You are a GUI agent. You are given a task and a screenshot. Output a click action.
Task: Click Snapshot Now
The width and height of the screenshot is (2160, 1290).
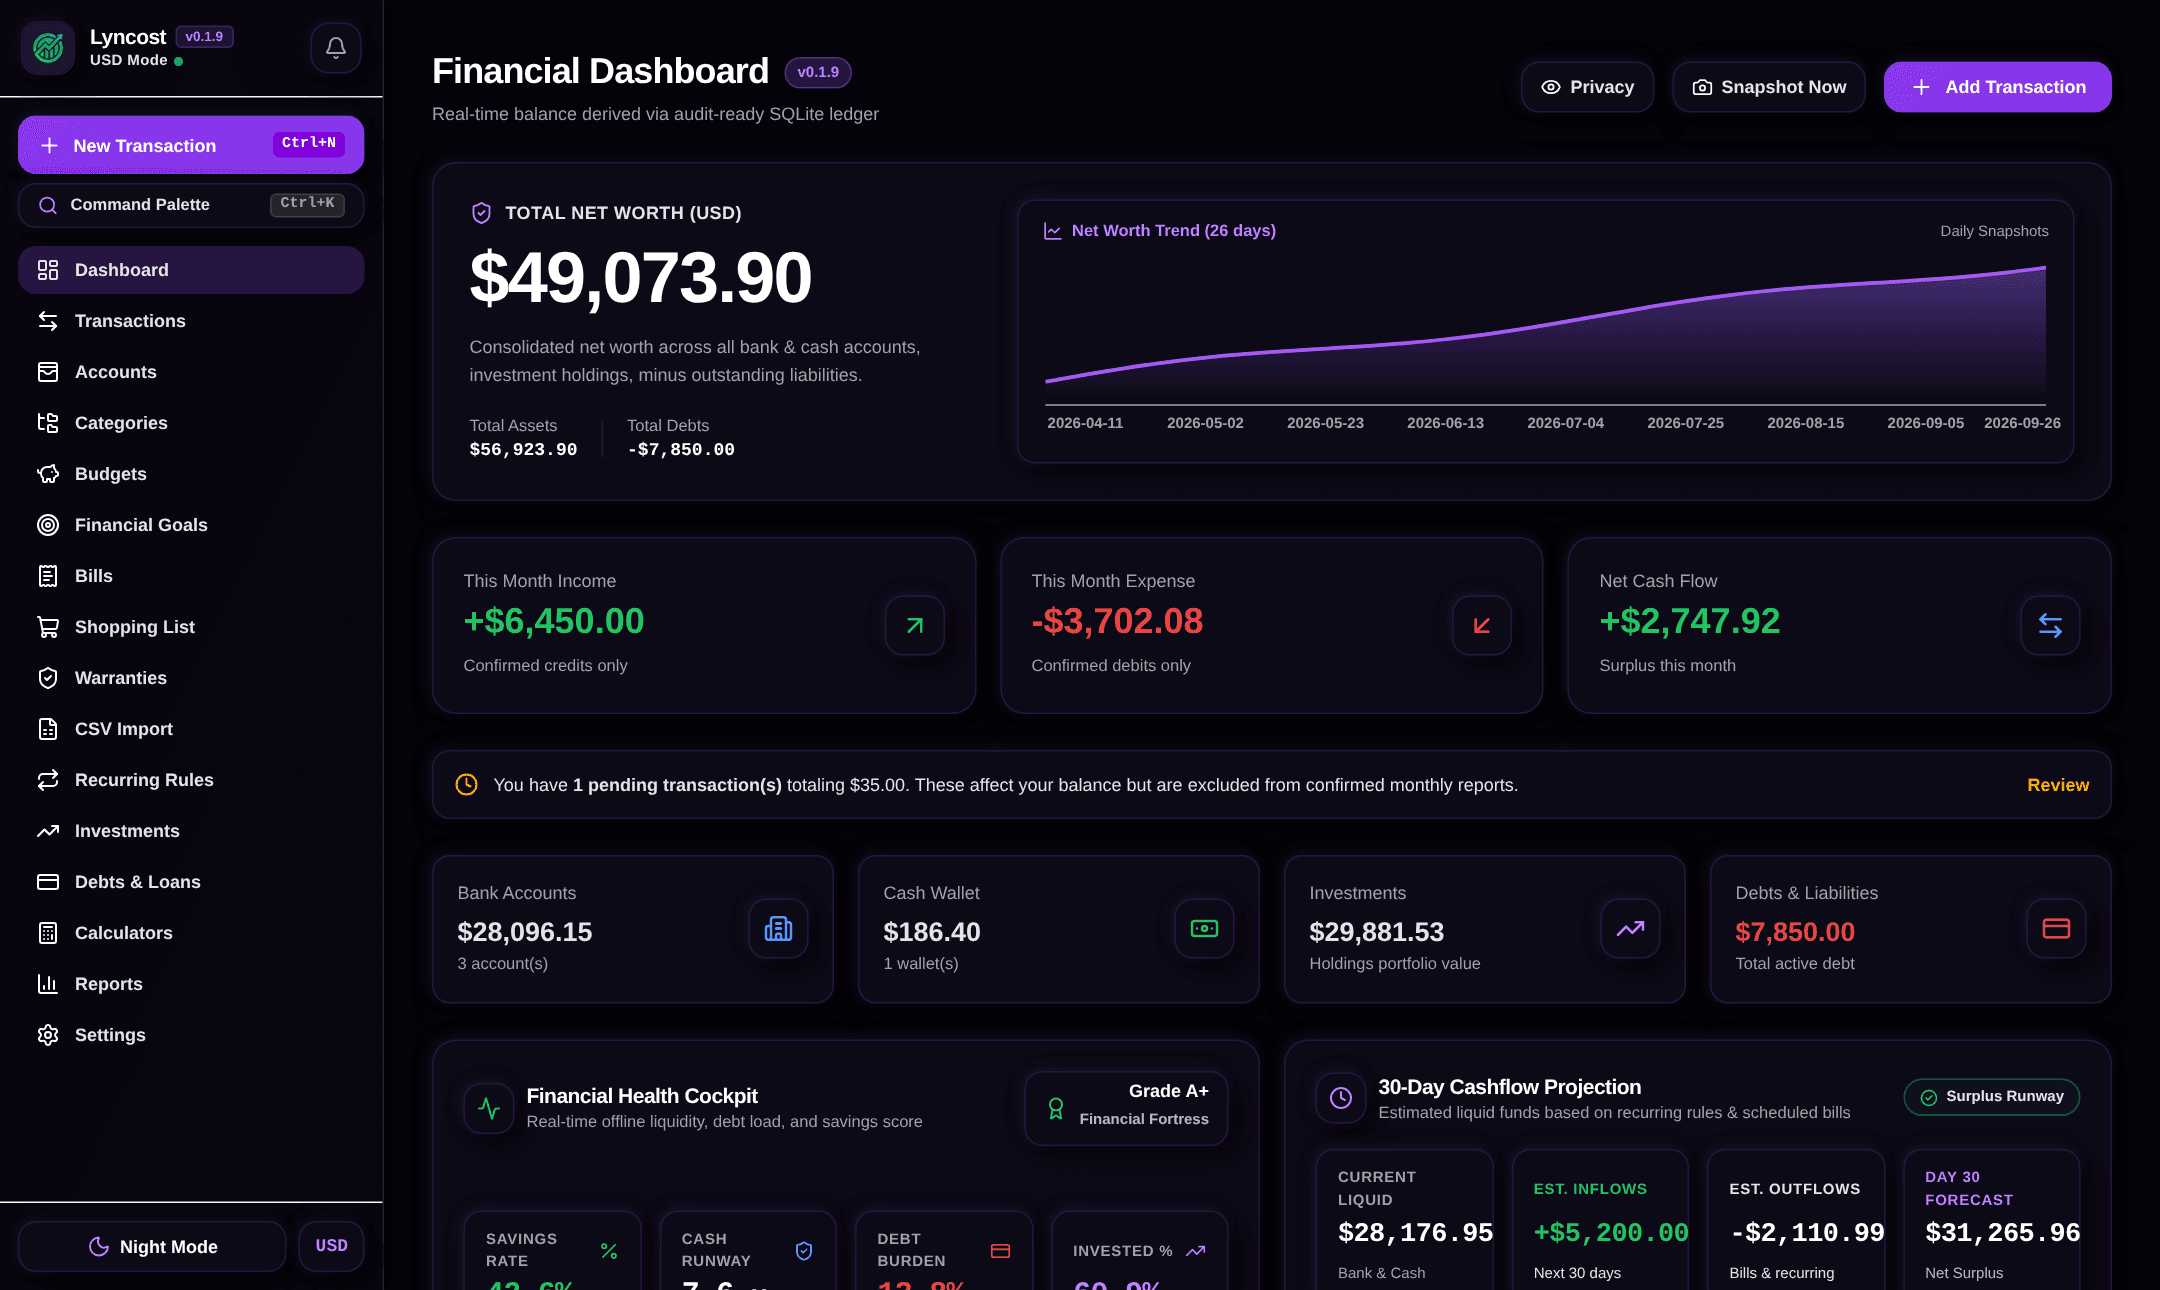(1768, 87)
